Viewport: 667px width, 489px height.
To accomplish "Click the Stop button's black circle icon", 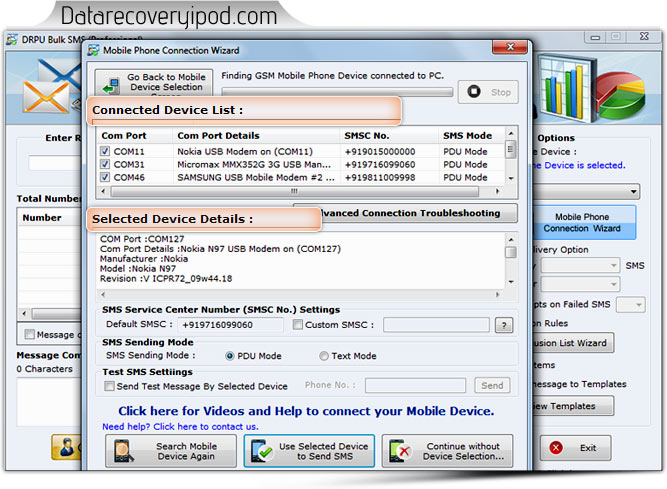I will [473, 91].
